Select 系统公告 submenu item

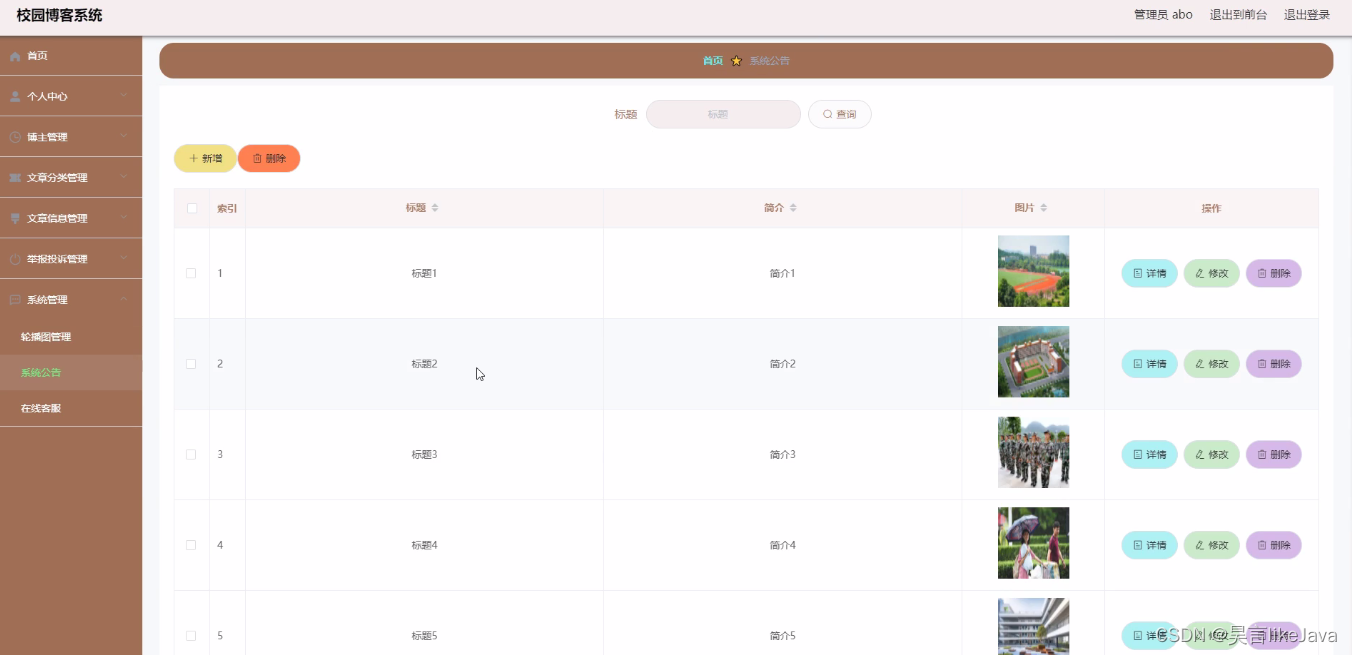(x=71, y=373)
